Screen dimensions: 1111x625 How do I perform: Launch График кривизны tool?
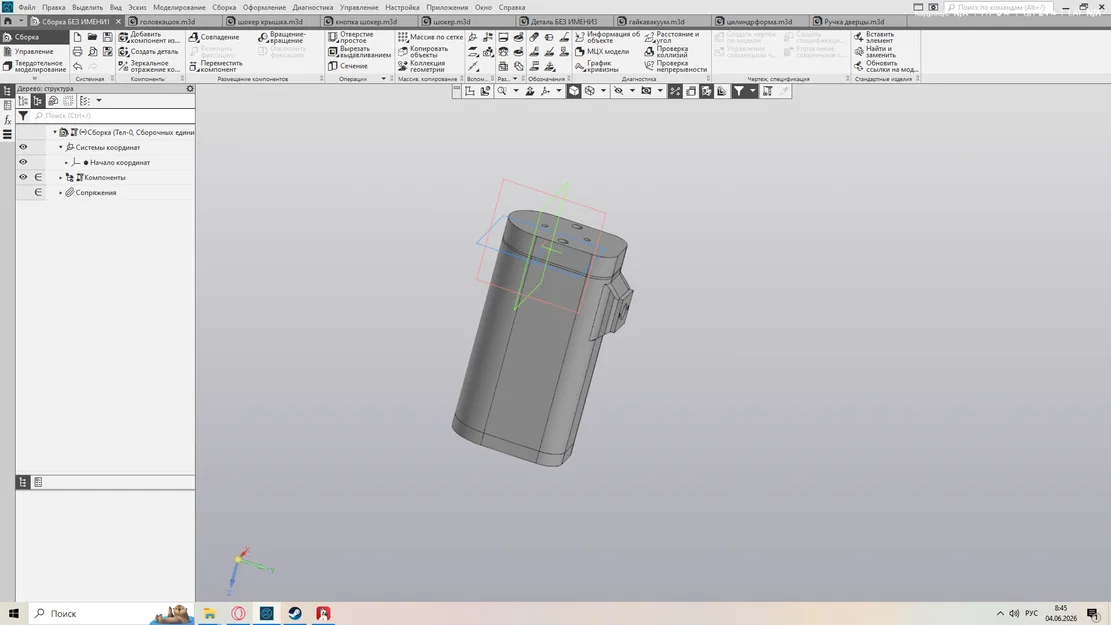click(x=597, y=66)
